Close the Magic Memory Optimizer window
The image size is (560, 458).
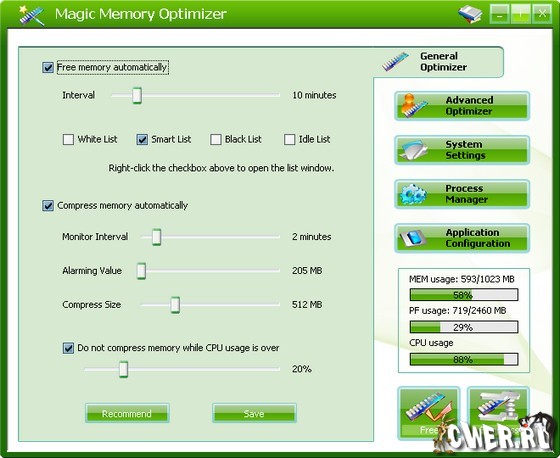click(542, 14)
